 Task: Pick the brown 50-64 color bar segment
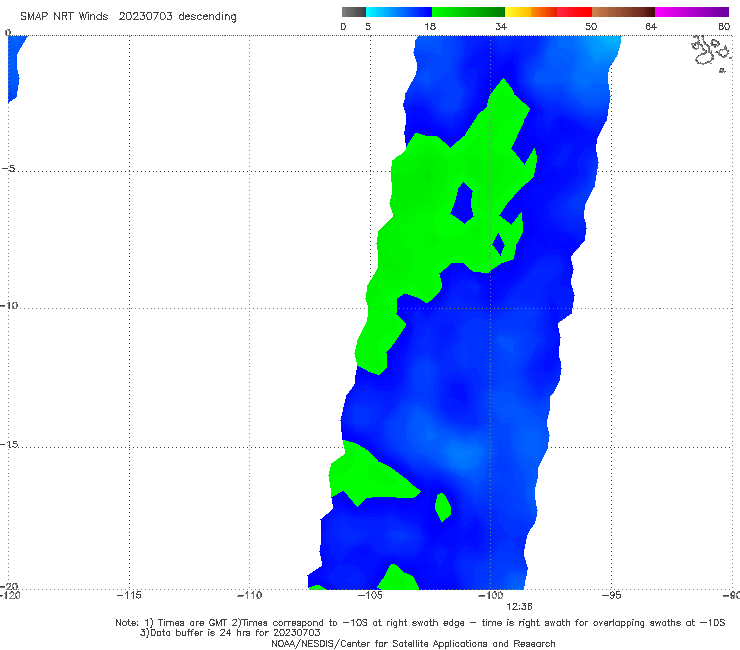(623, 12)
